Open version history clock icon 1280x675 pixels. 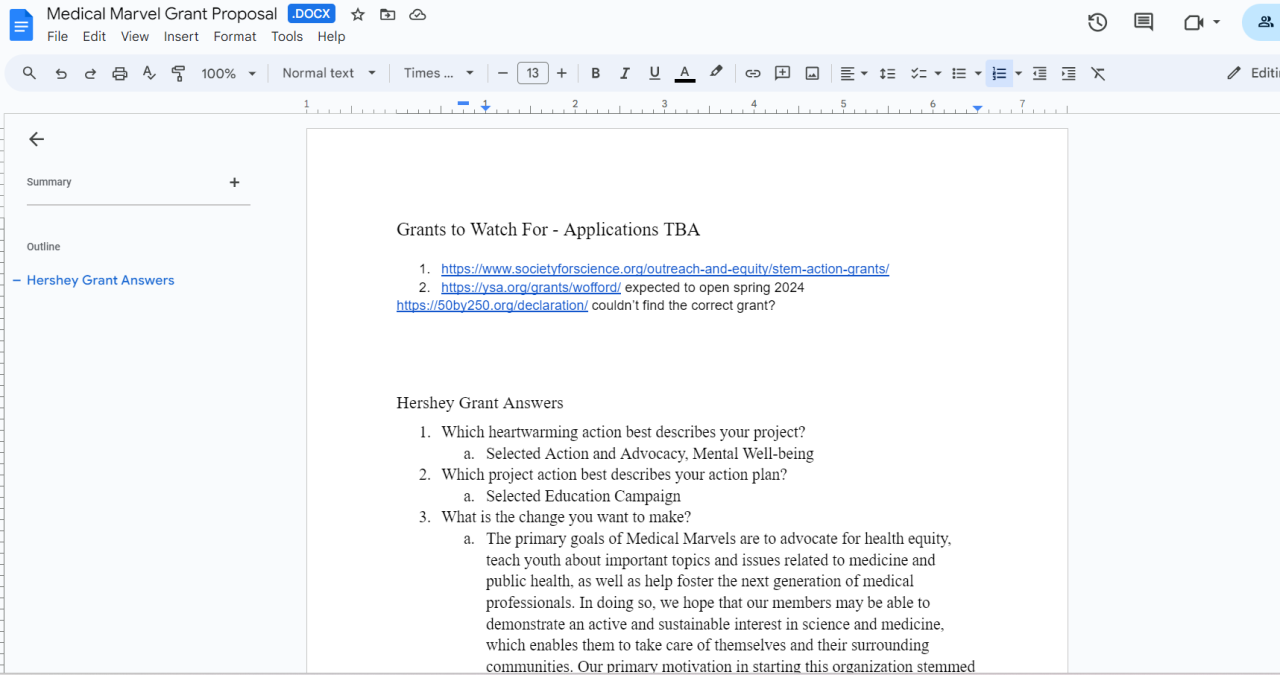point(1097,22)
